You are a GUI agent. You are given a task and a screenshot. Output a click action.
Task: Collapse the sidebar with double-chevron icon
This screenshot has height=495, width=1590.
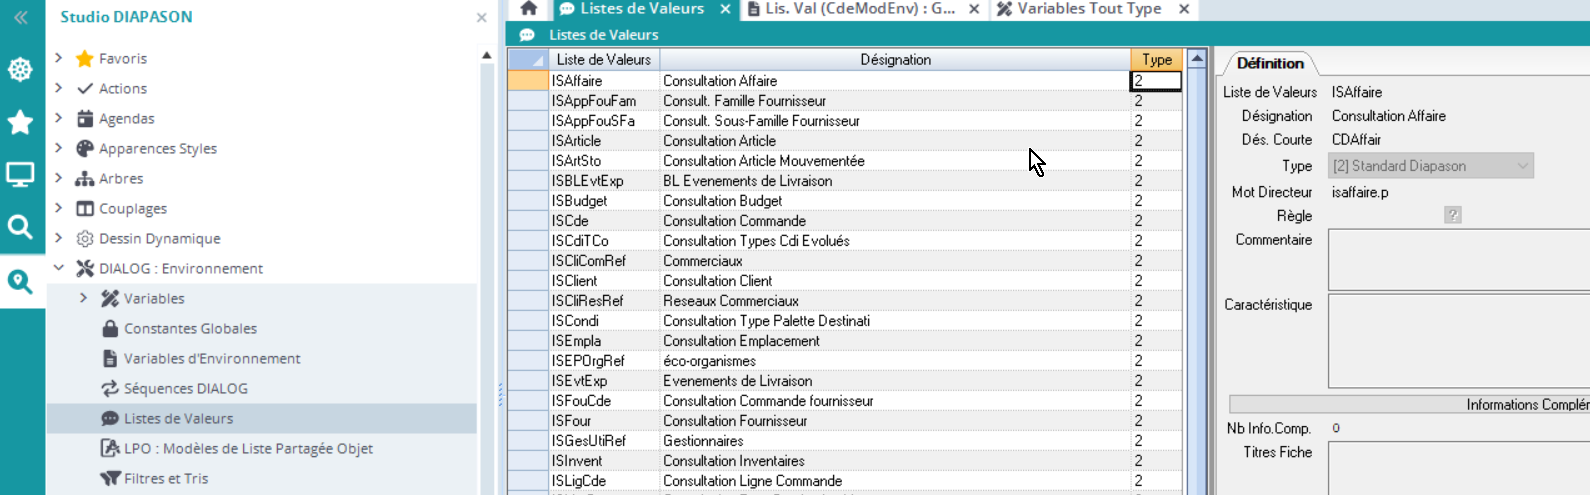pyautogui.click(x=21, y=17)
